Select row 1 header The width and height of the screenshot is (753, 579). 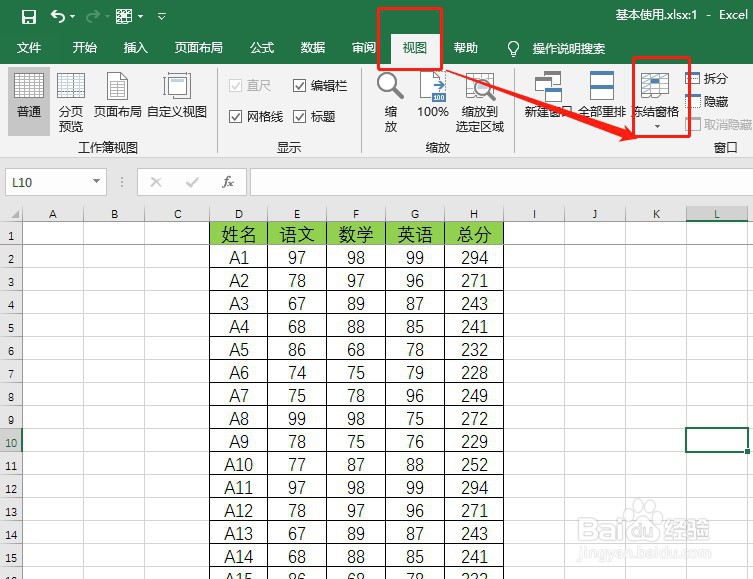tap(11, 235)
